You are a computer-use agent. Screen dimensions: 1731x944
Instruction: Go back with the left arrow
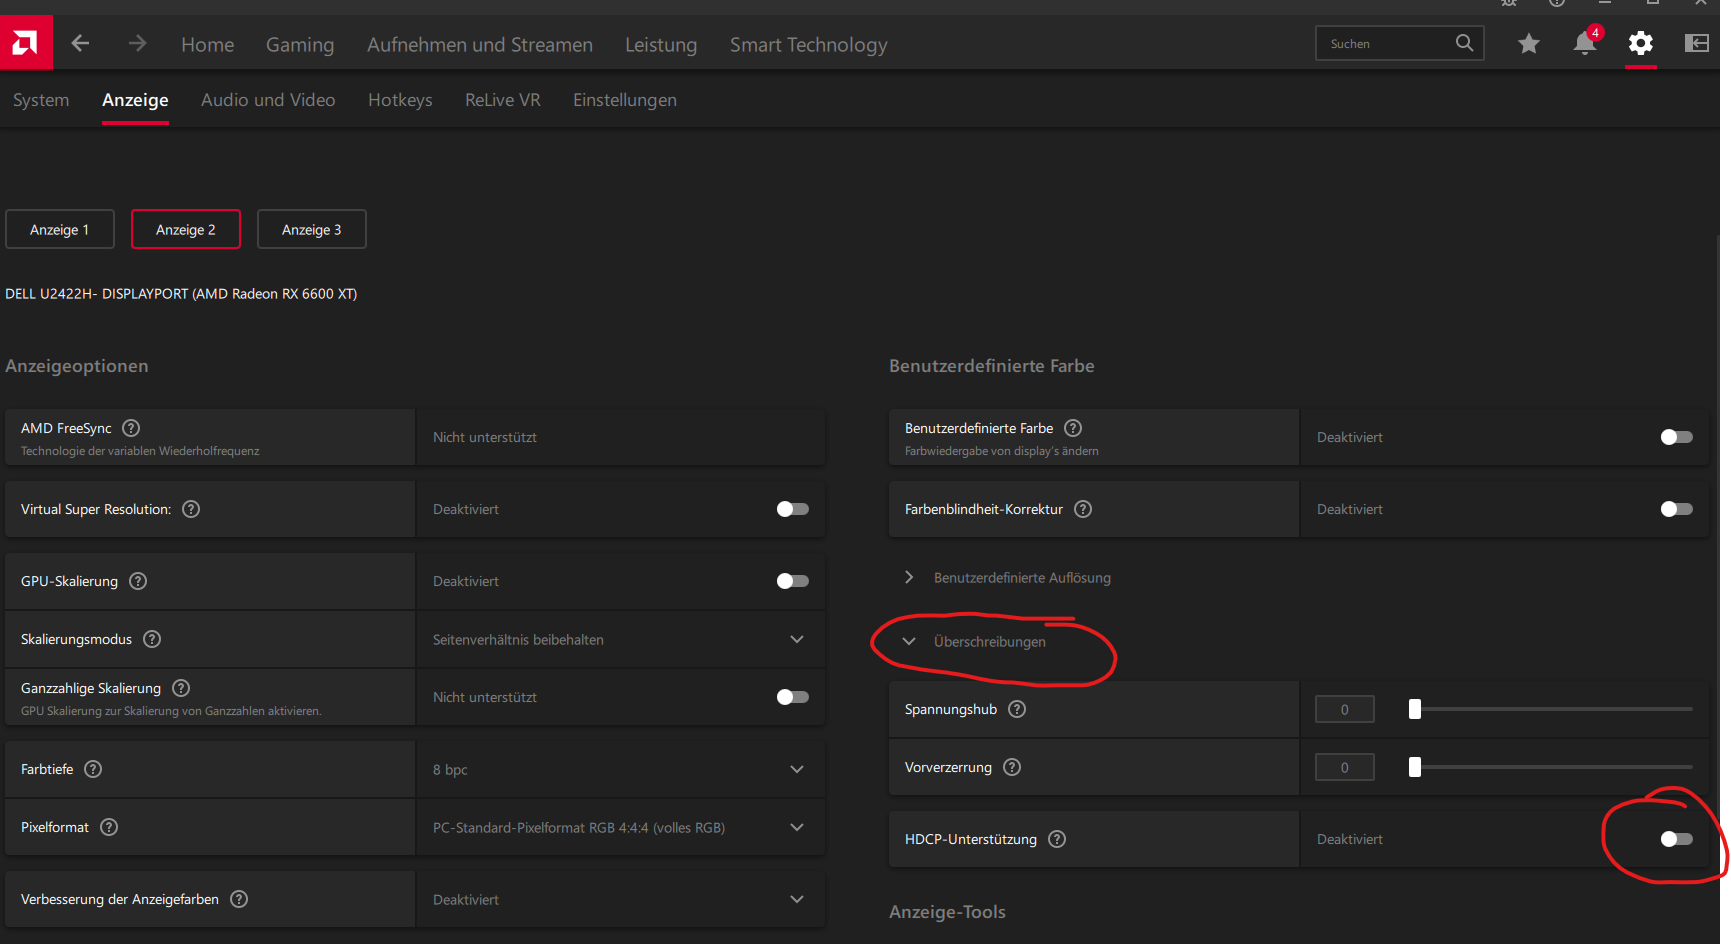(x=81, y=43)
